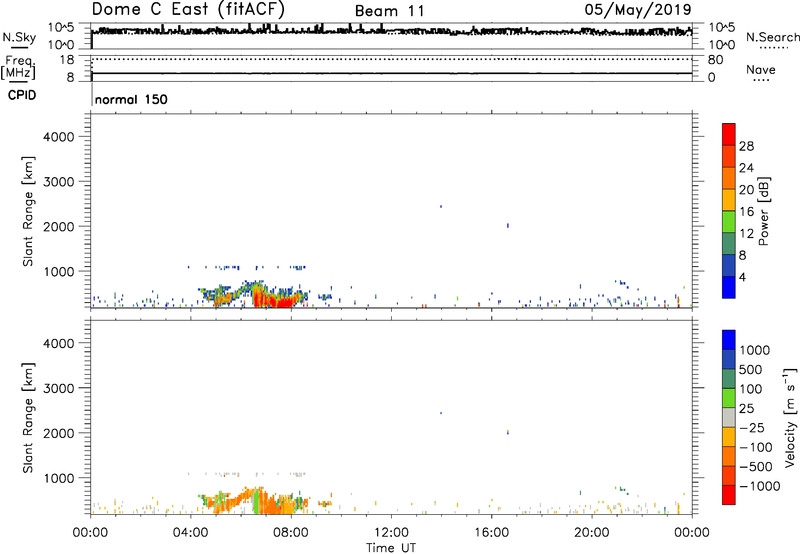Click the isolated echo near 2400 km in power panel
Viewport: 800px width, 554px height.
click(441, 207)
